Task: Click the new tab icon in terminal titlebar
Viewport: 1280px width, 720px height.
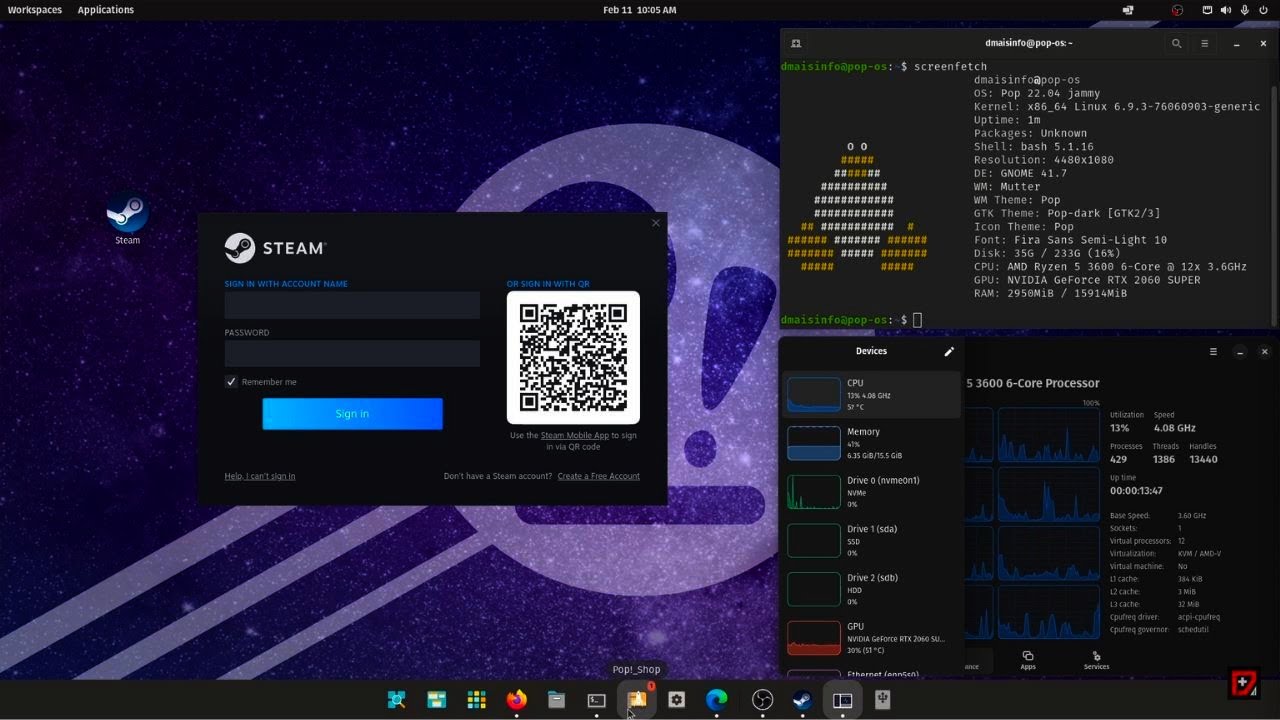Action: [796, 43]
